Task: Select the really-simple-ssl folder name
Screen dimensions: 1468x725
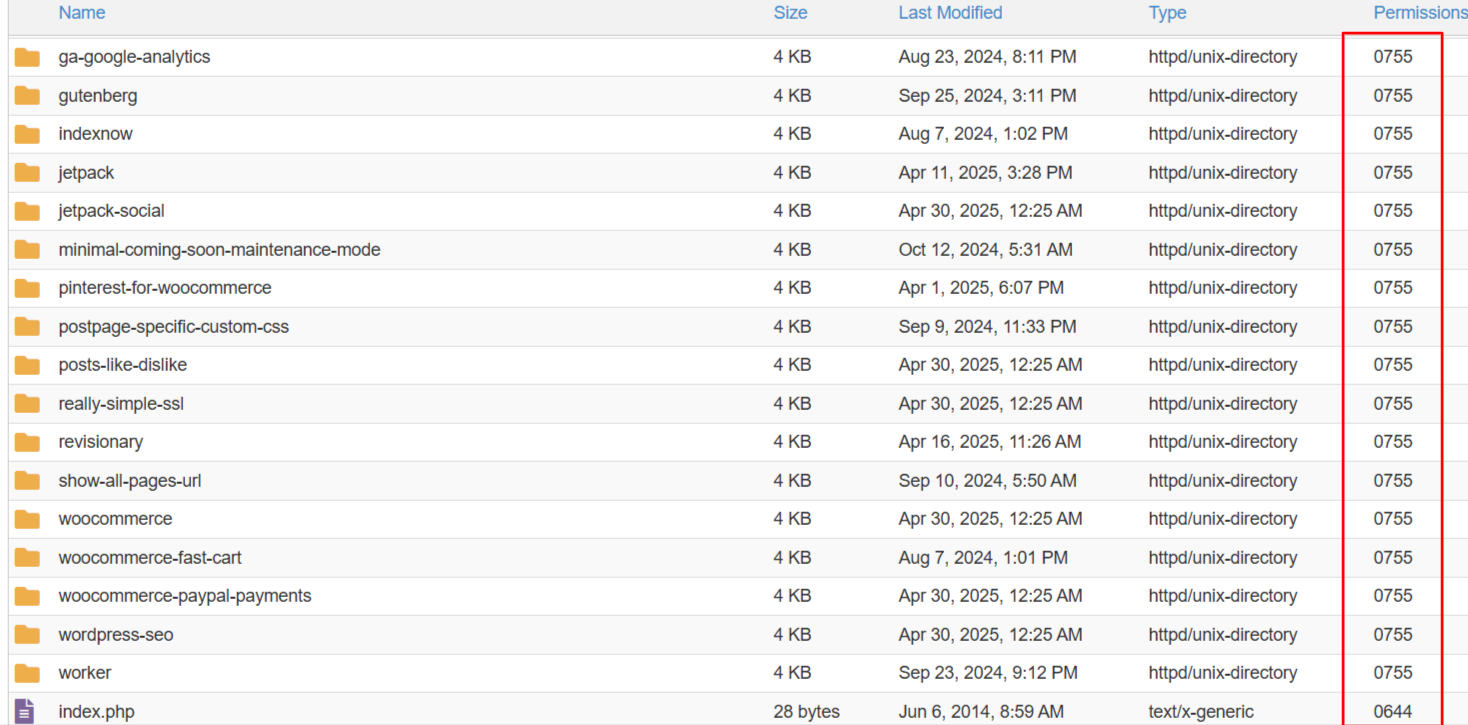Action: pyautogui.click(x=121, y=404)
